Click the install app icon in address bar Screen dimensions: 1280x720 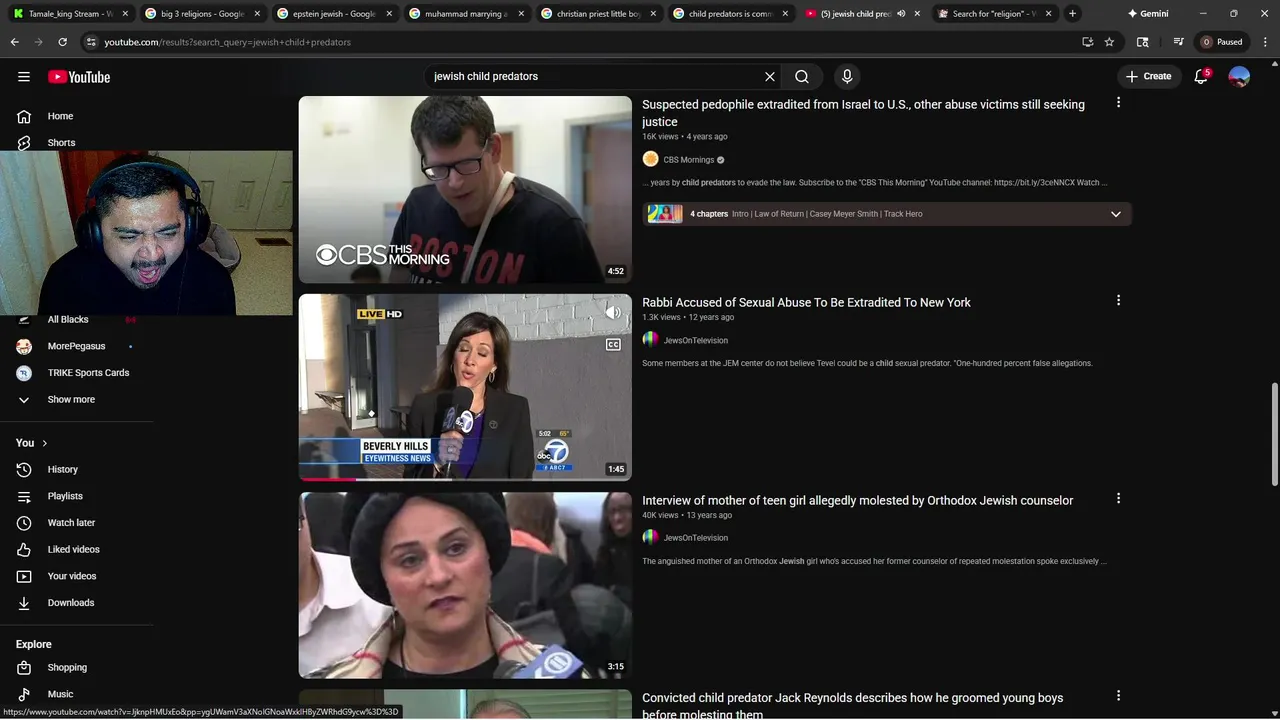click(1087, 42)
